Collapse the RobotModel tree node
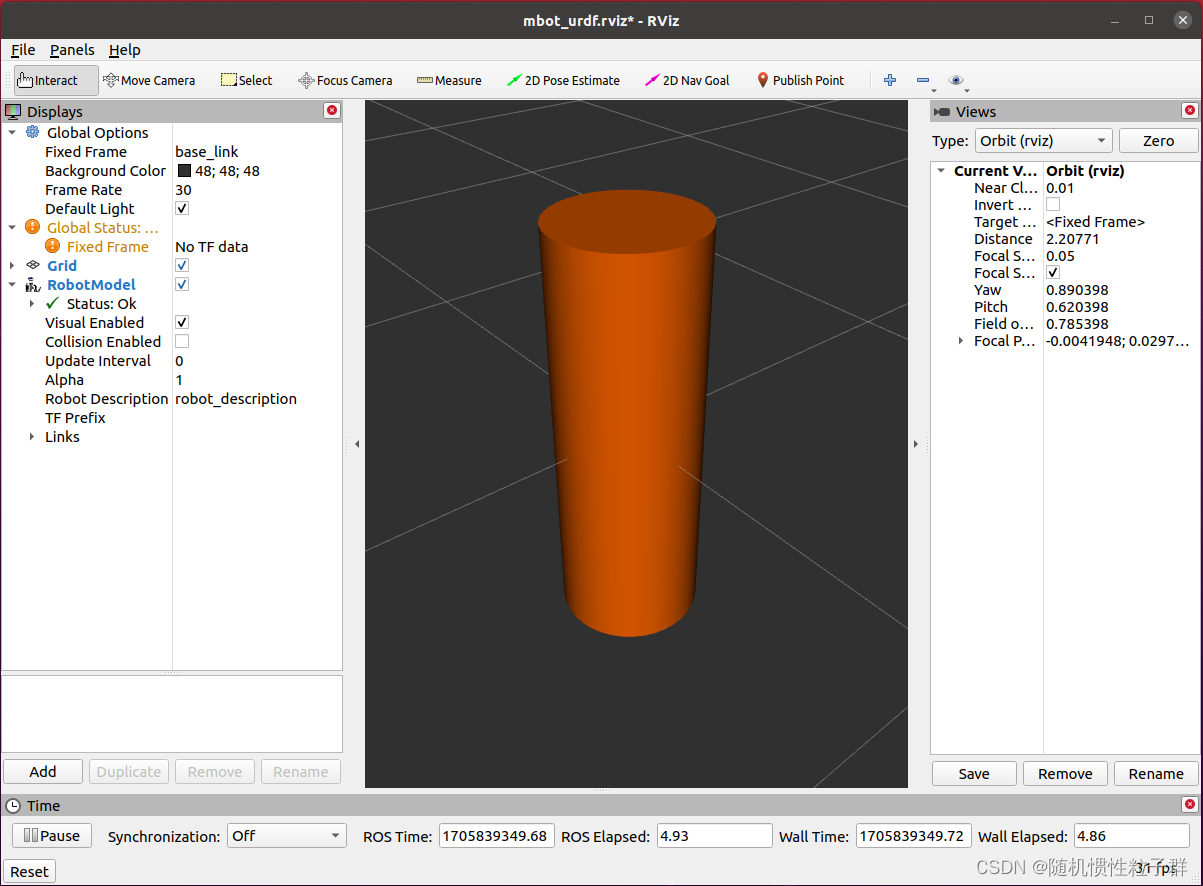The width and height of the screenshot is (1203, 886). tap(12, 284)
